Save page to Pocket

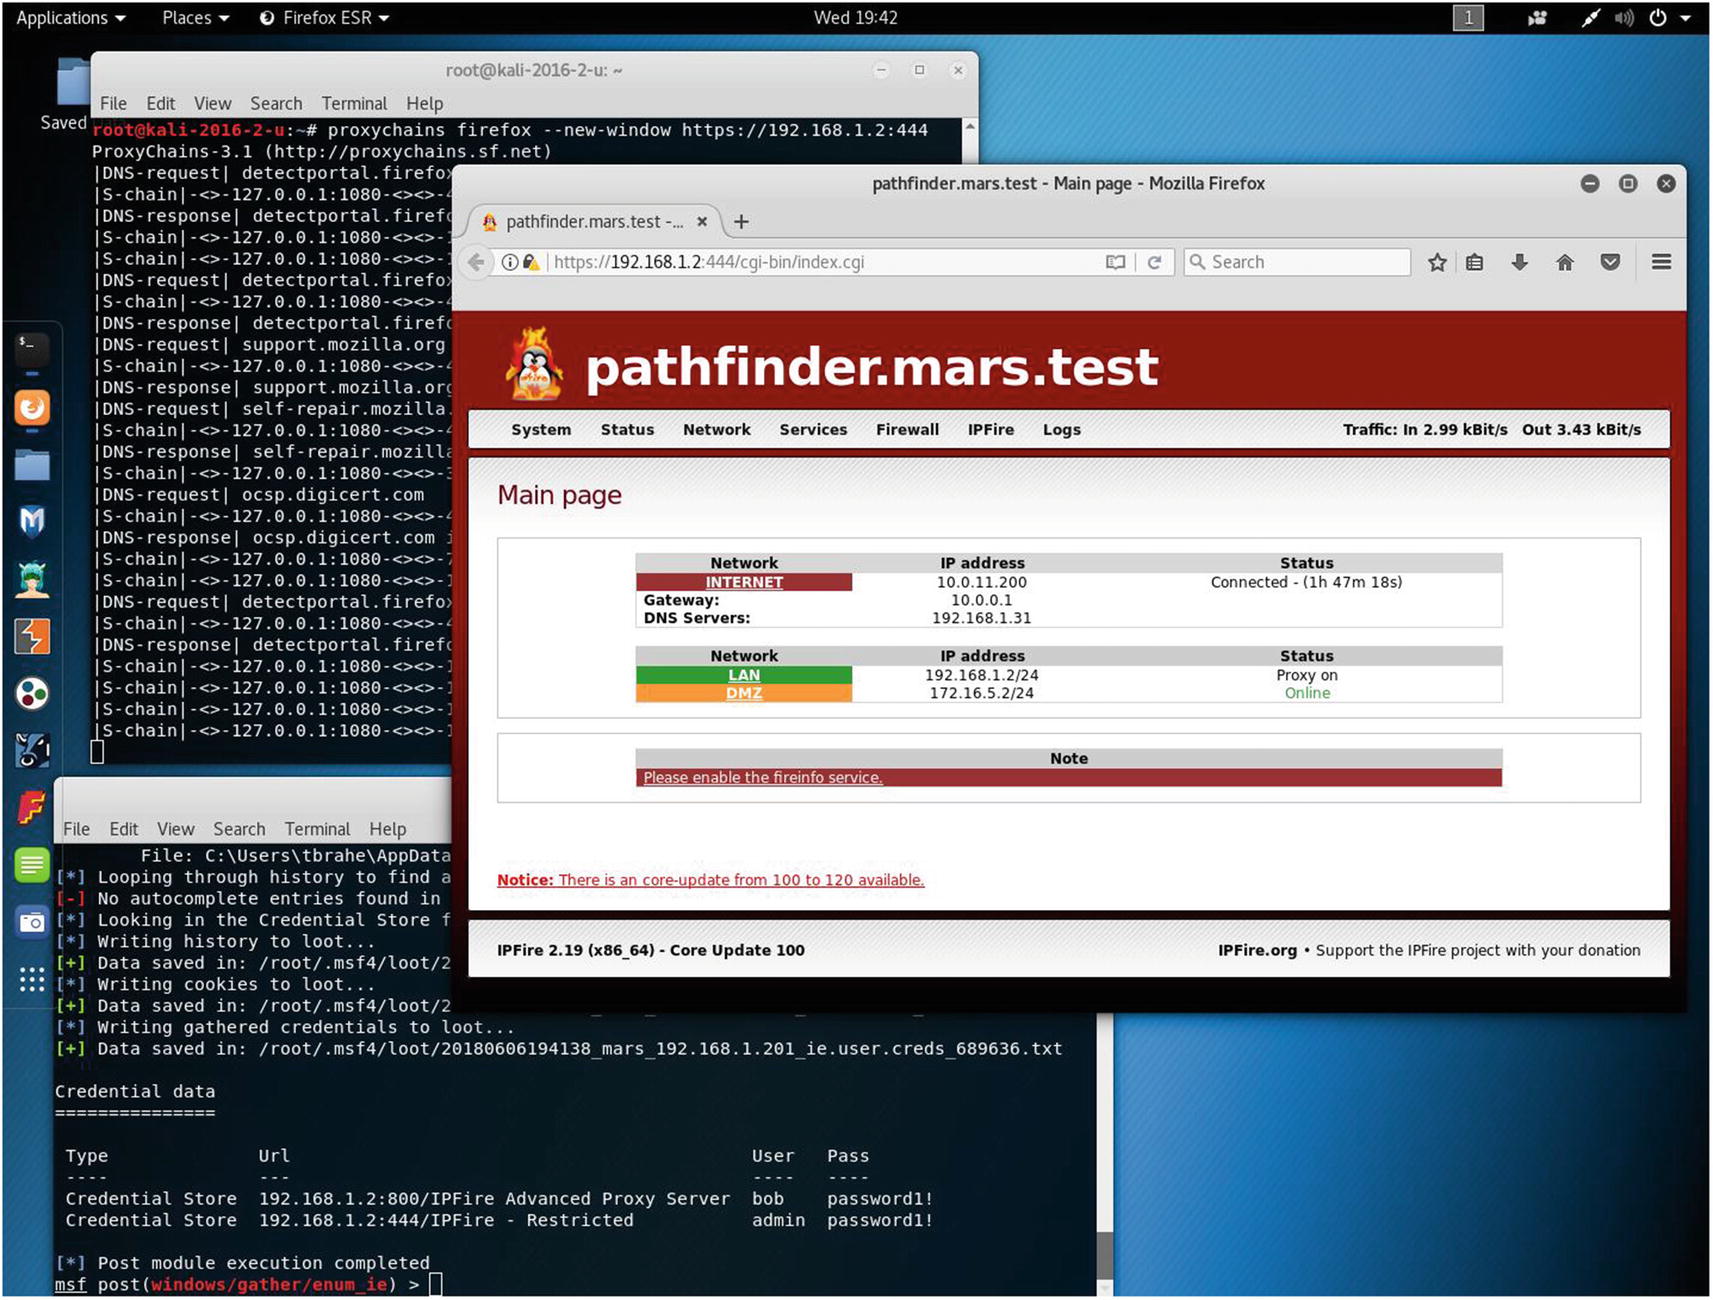tap(1610, 262)
